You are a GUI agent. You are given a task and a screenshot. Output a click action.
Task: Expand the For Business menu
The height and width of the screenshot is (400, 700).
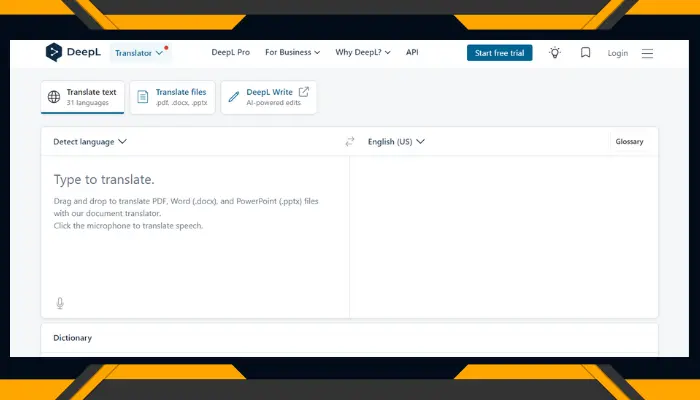292,52
